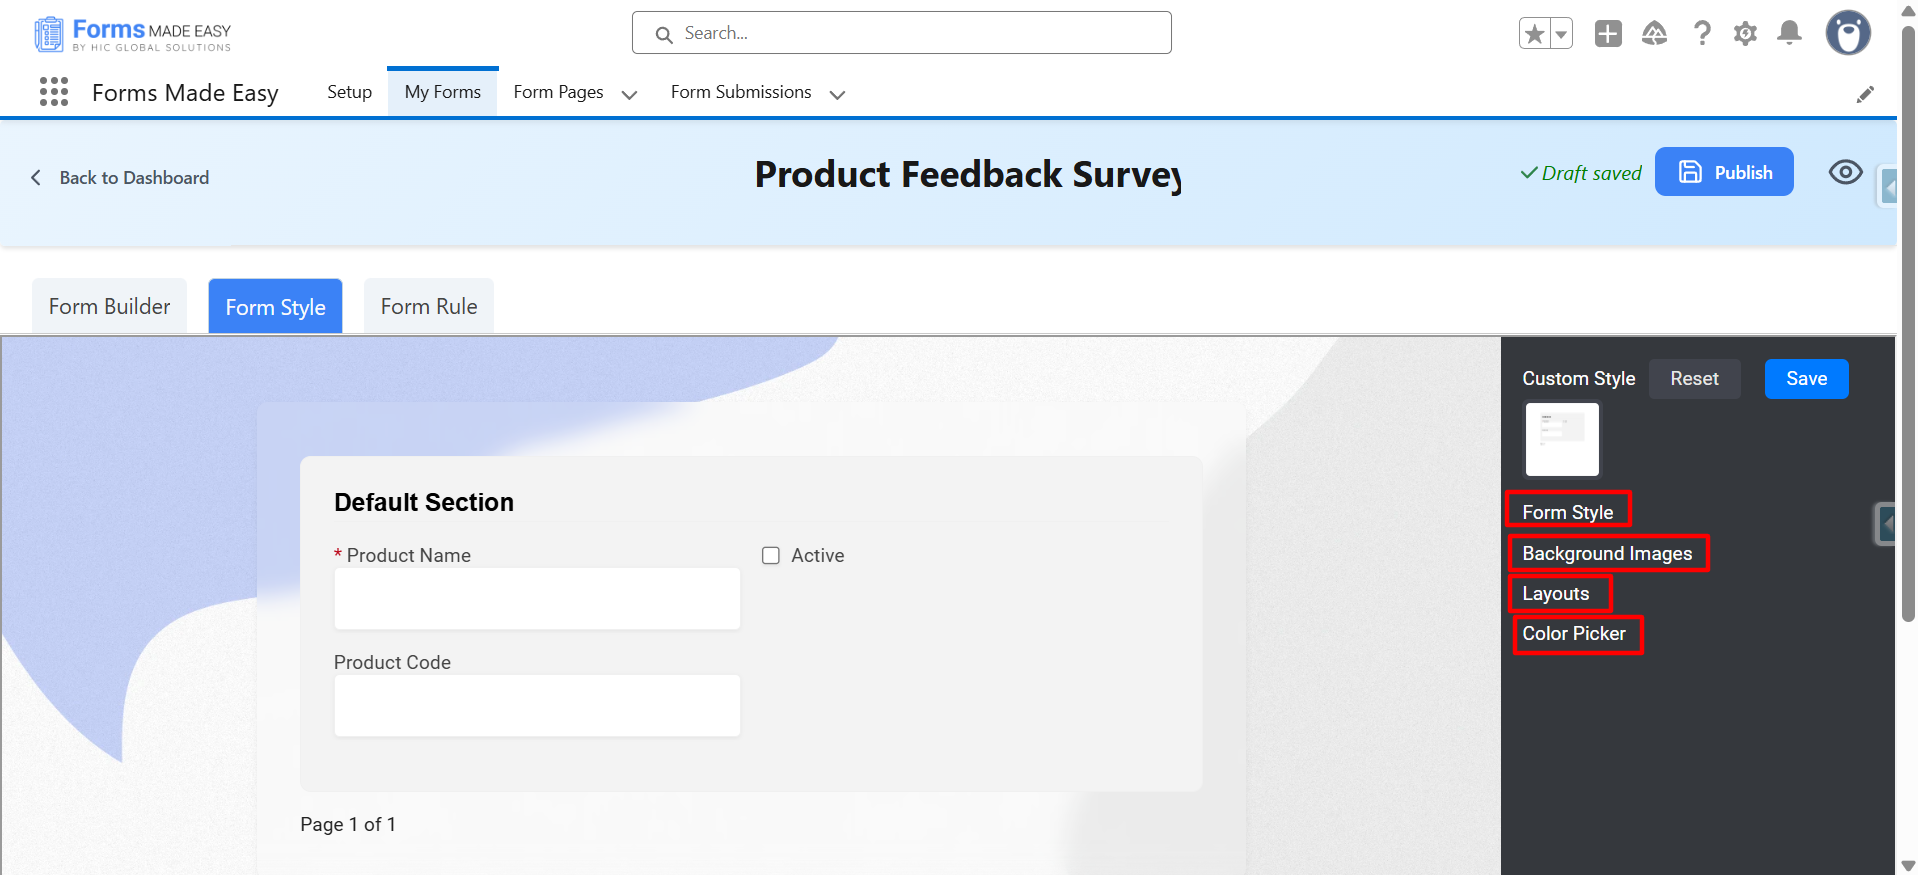Screen dimensions: 1918x875
Task: Open the Help question mark icon
Action: click(x=1702, y=34)
